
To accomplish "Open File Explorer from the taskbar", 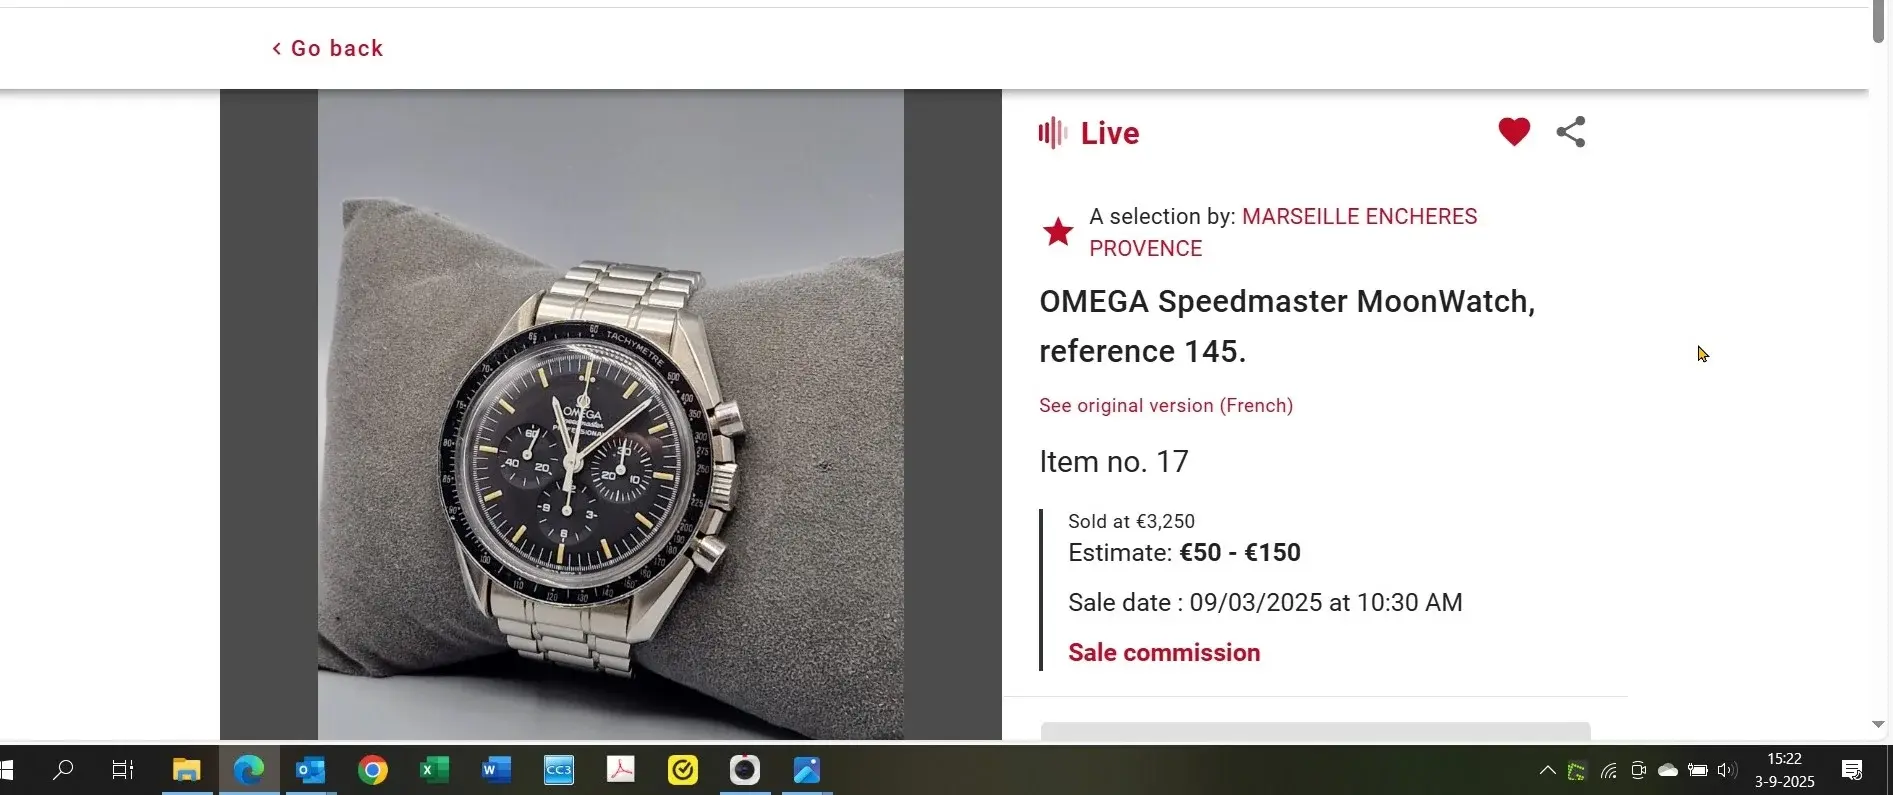I will click(186, 770).
